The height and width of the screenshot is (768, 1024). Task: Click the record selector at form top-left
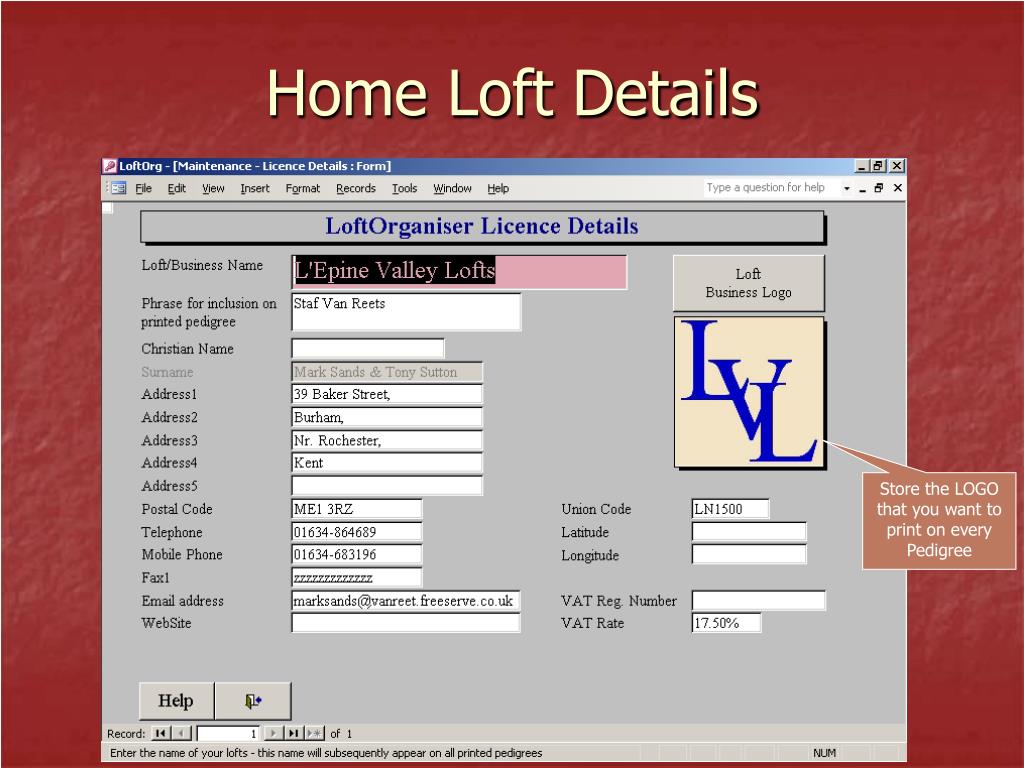tap(108, 208)
